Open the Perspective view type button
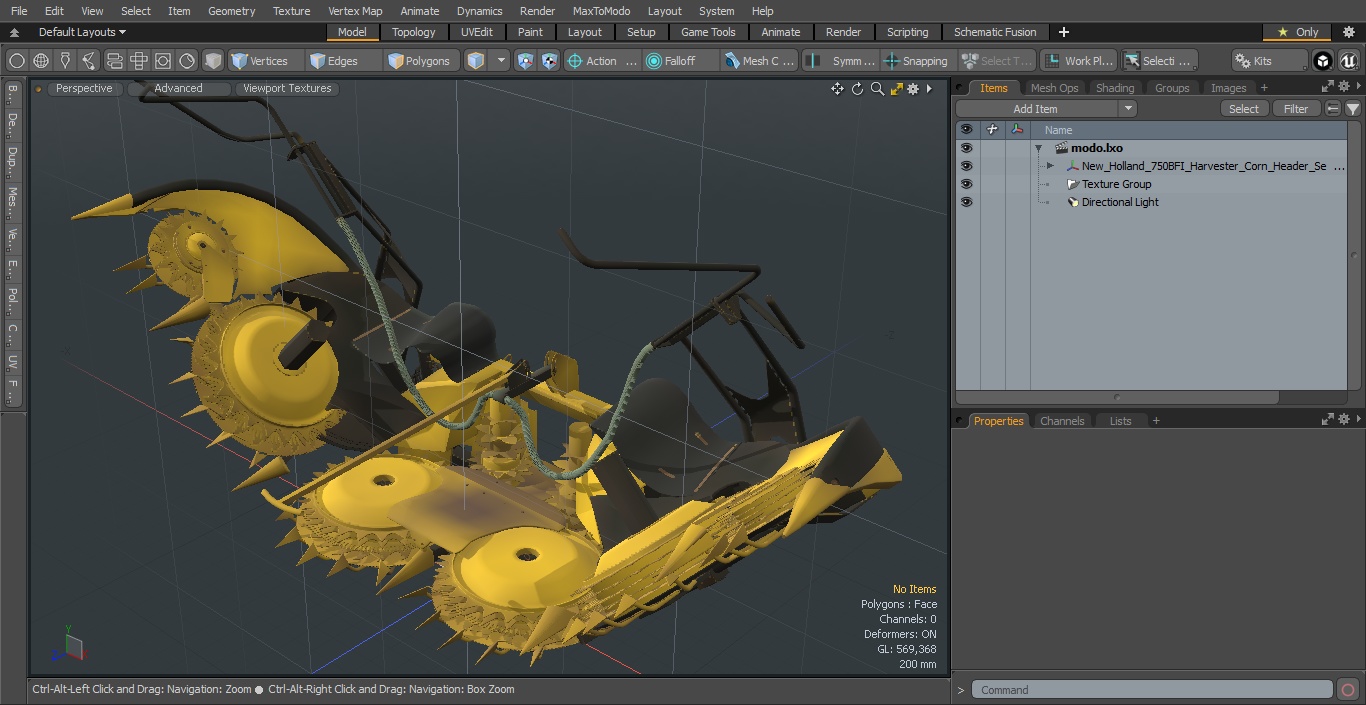The width and height of the screenshot is (1366, 705). pos(84,88)
